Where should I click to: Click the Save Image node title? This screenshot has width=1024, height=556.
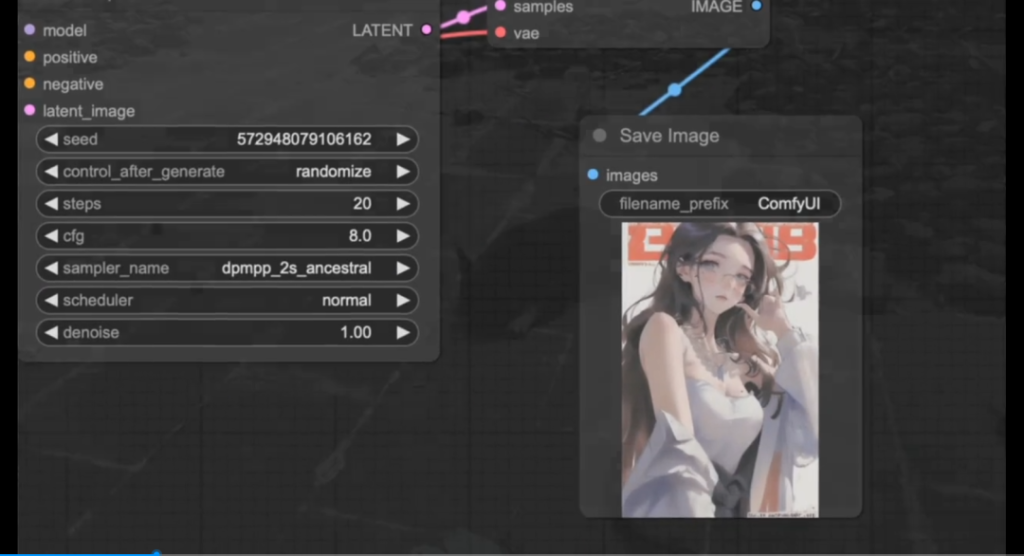coord(669,135)
